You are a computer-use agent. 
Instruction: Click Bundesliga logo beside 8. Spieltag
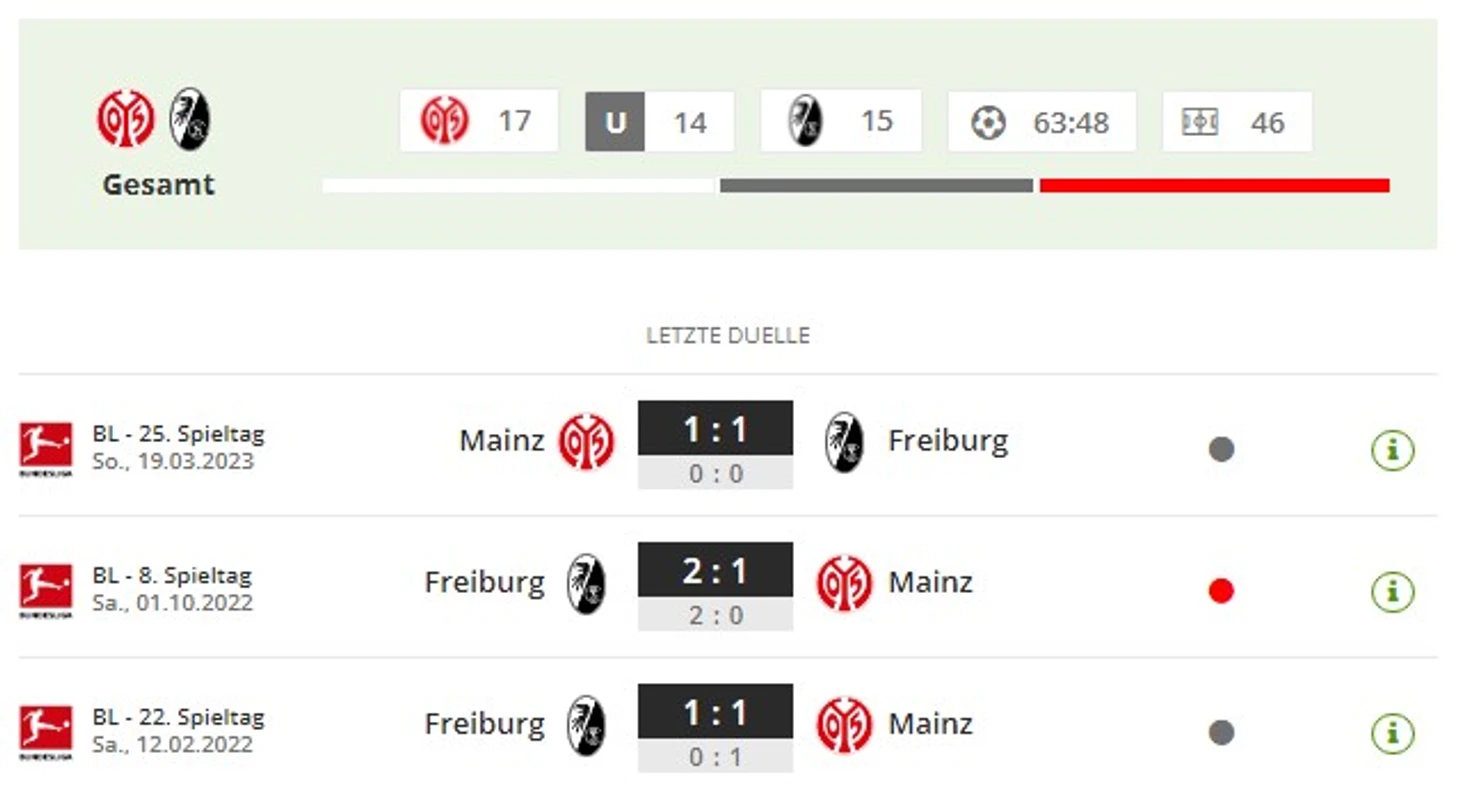click(46, 591)
